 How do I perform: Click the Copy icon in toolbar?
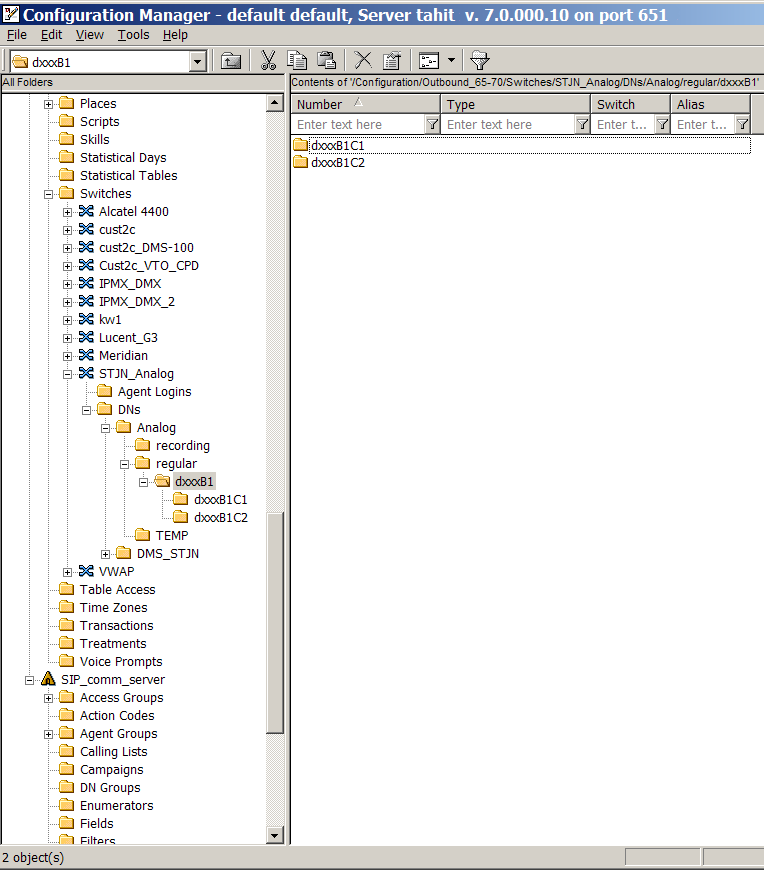pos(297,61)
